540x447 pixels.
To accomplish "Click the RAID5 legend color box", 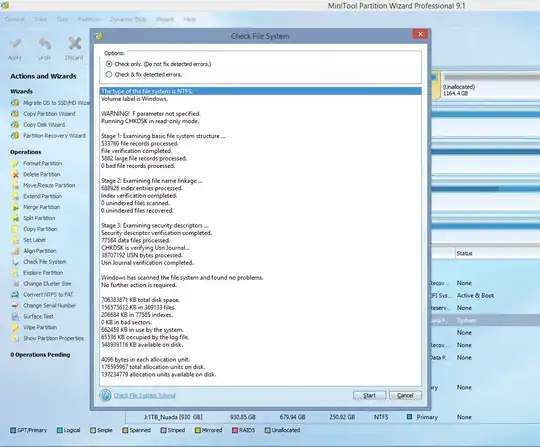I will (235, 430).
